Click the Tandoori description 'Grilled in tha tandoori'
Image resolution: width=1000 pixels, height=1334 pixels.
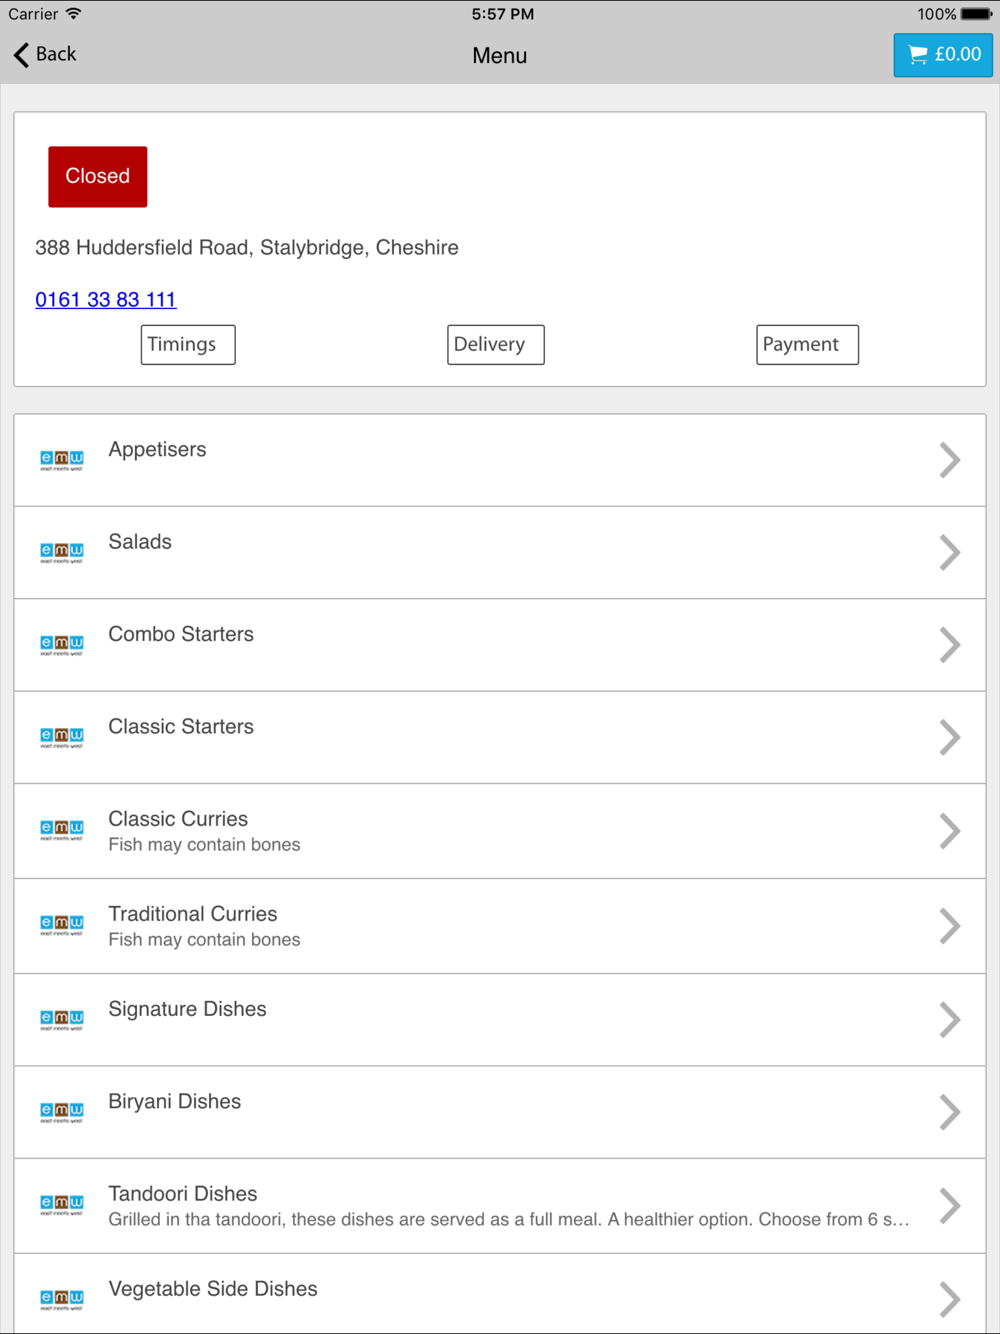[x=509, y=1220]
